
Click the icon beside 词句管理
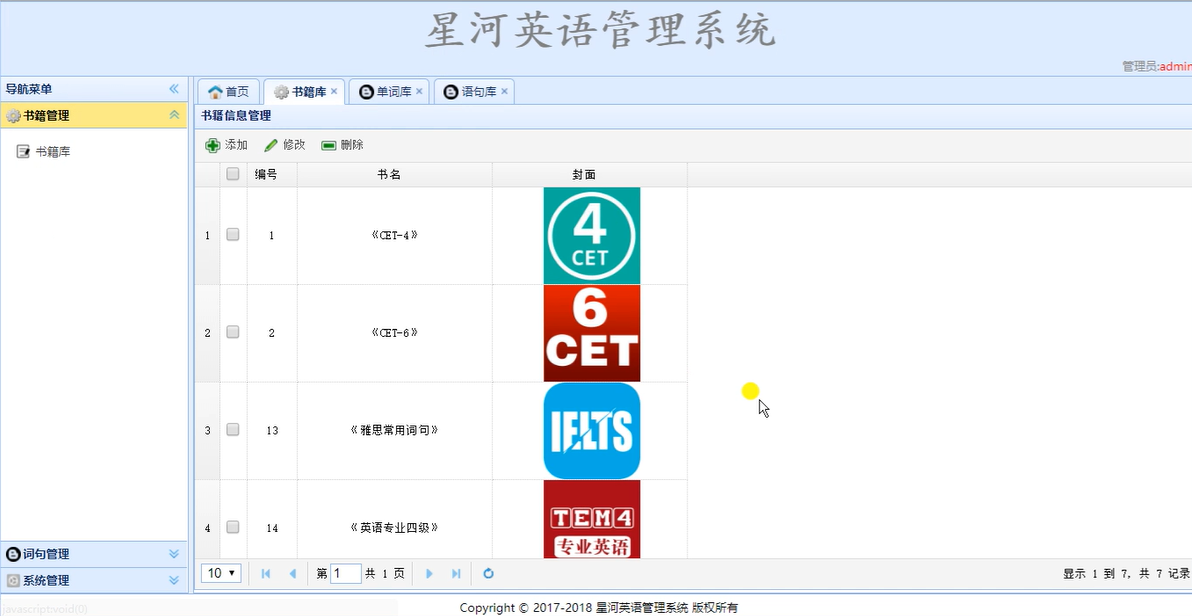pyautogui.click(x=13, y=554)
